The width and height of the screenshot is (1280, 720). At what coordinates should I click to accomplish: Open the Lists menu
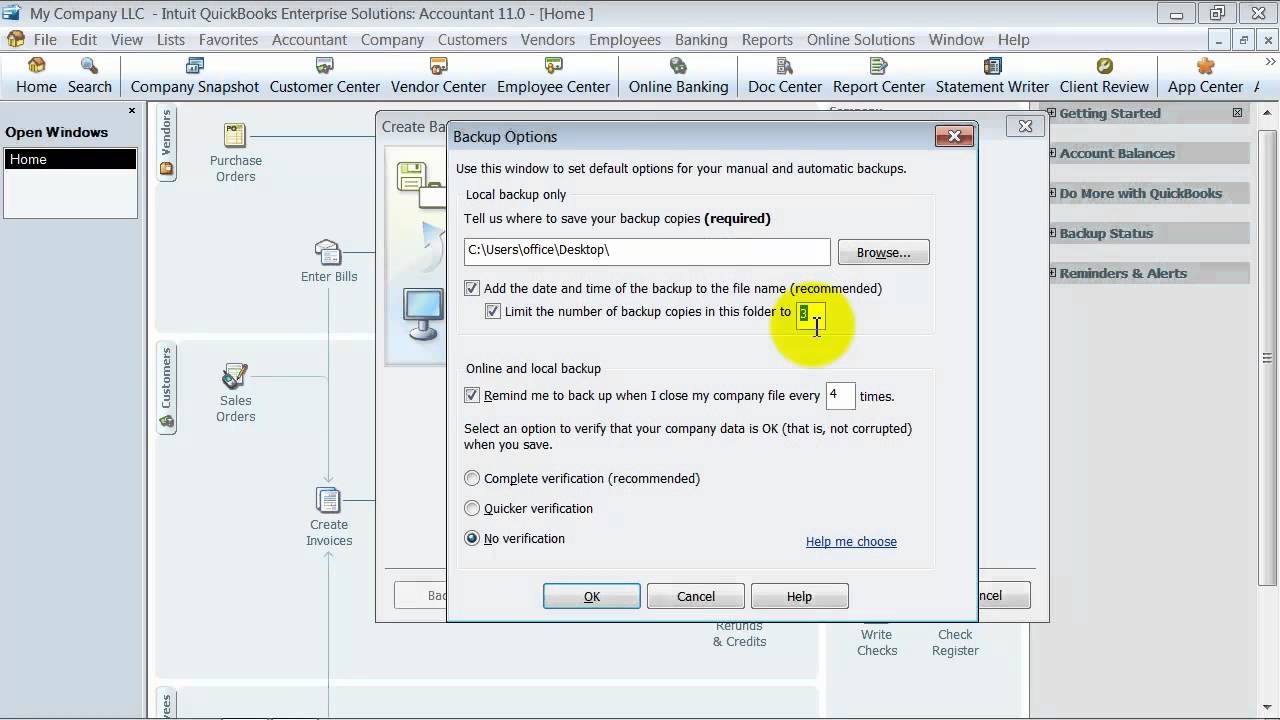pos(171,40)
